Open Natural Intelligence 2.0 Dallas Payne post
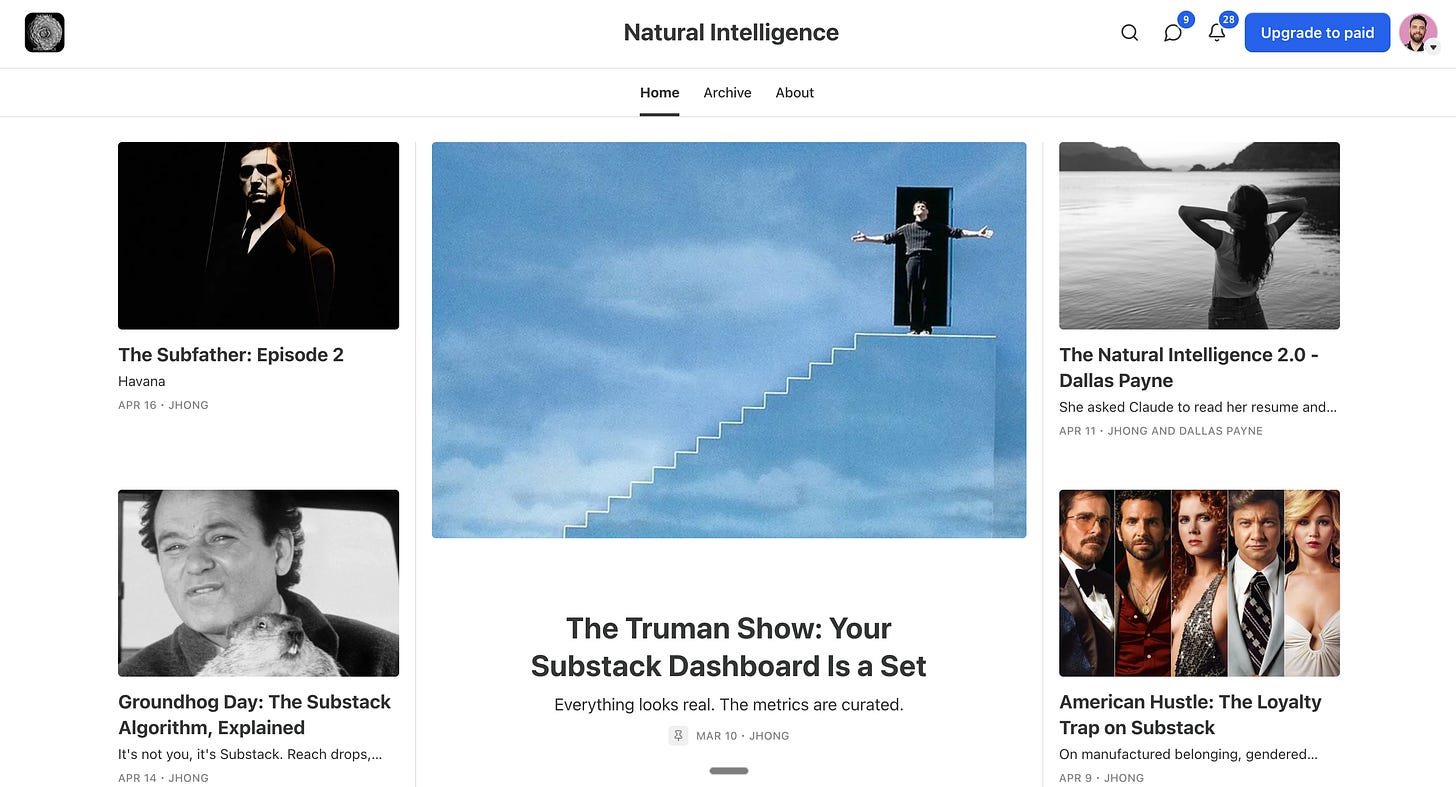The height and width of the screenshot is (787, 1456). tap(1189, 368)
